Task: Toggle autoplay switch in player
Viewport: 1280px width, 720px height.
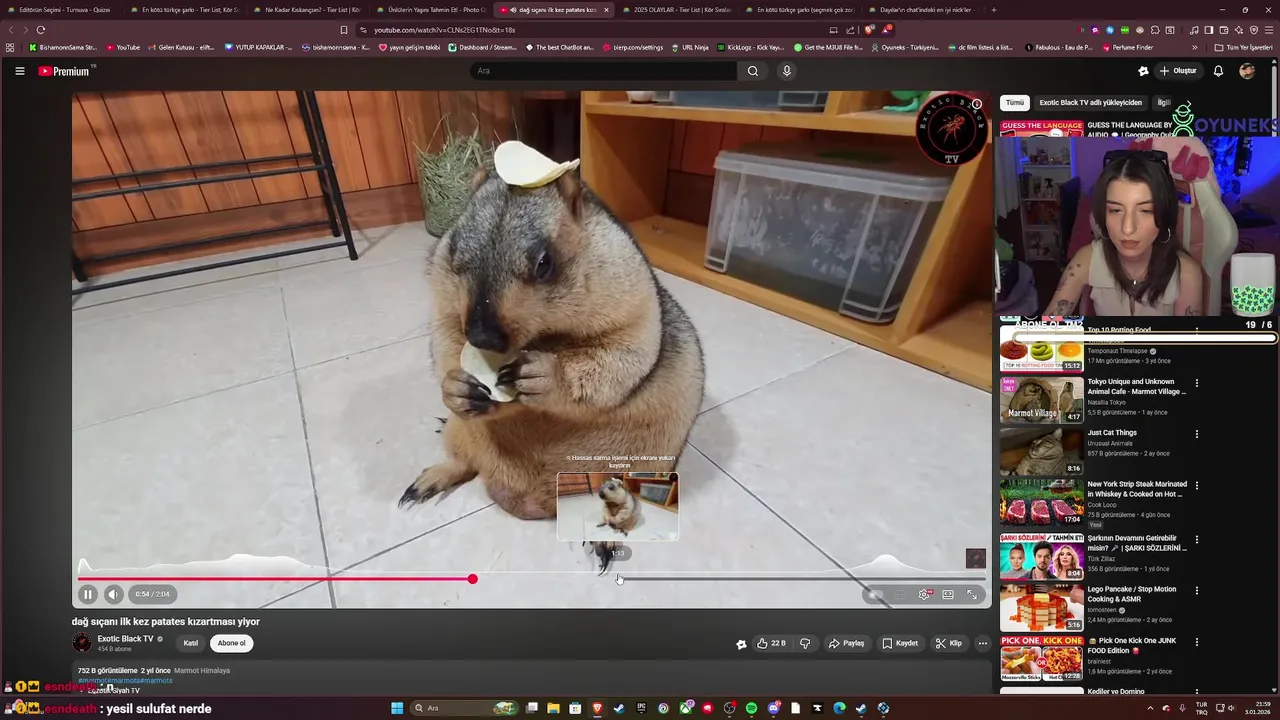Action: pyautogui.click(x=875, y=594)
